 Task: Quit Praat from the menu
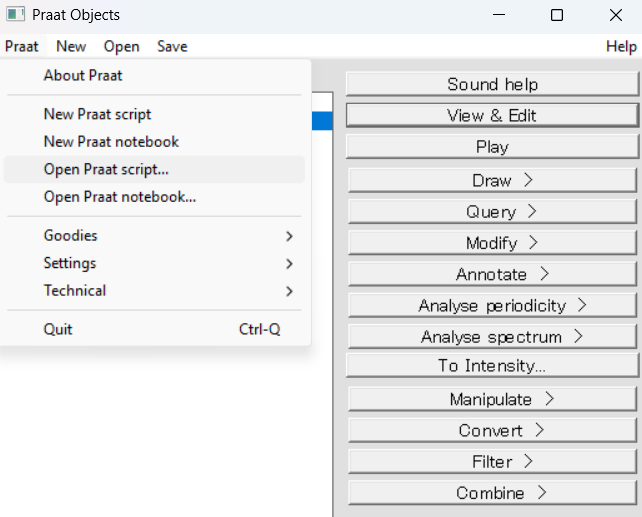(x=154, y=330)
